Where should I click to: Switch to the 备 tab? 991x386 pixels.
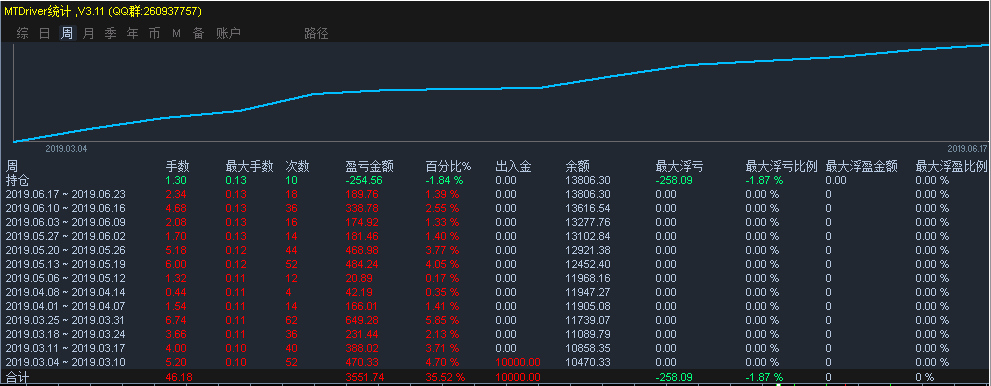tap(198, 33)
